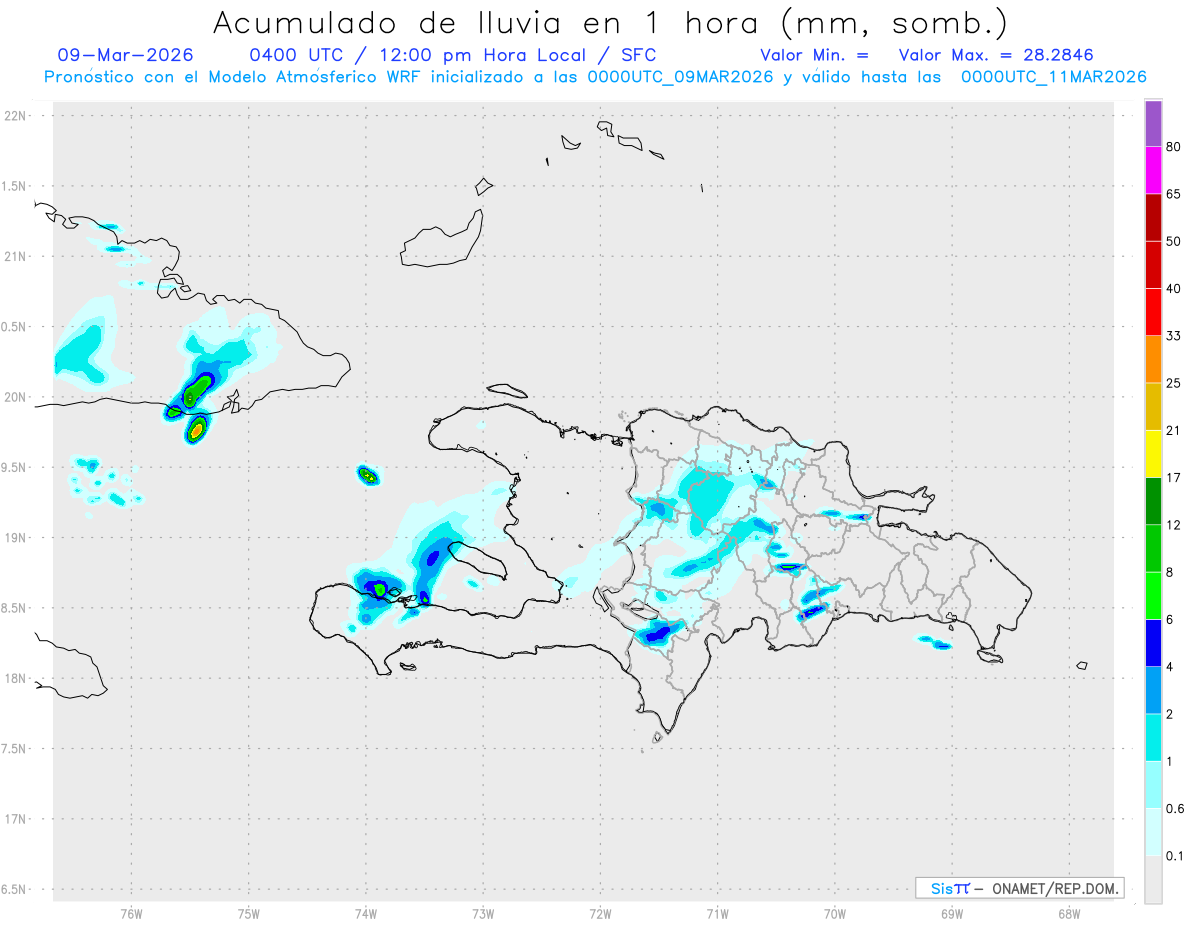The image size is (1200, 927).
Task: Pick the dark red swatch between 50 and 65
Action: click(1153, 217)
